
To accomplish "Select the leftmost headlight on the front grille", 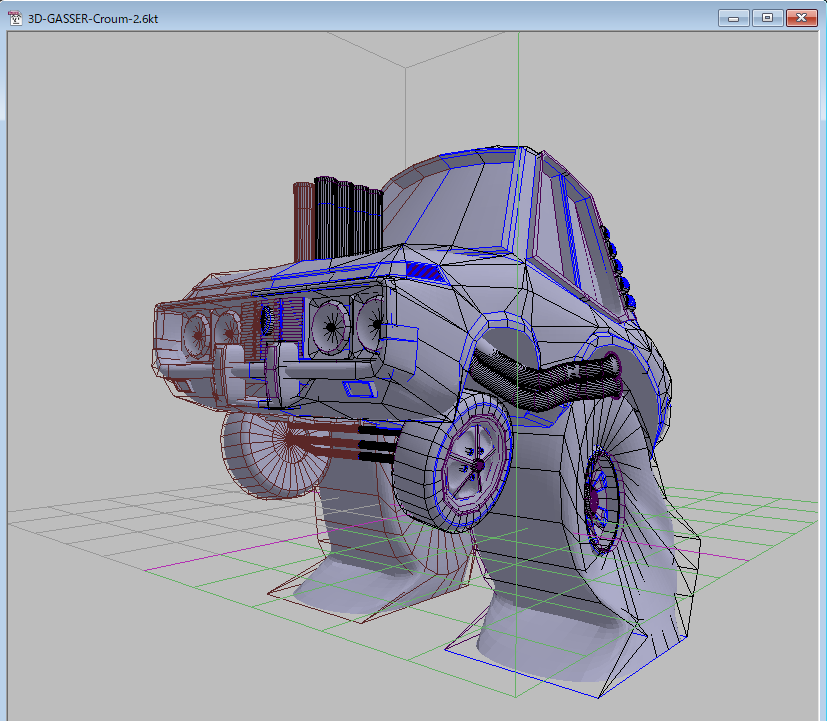I will coord(192,329).
